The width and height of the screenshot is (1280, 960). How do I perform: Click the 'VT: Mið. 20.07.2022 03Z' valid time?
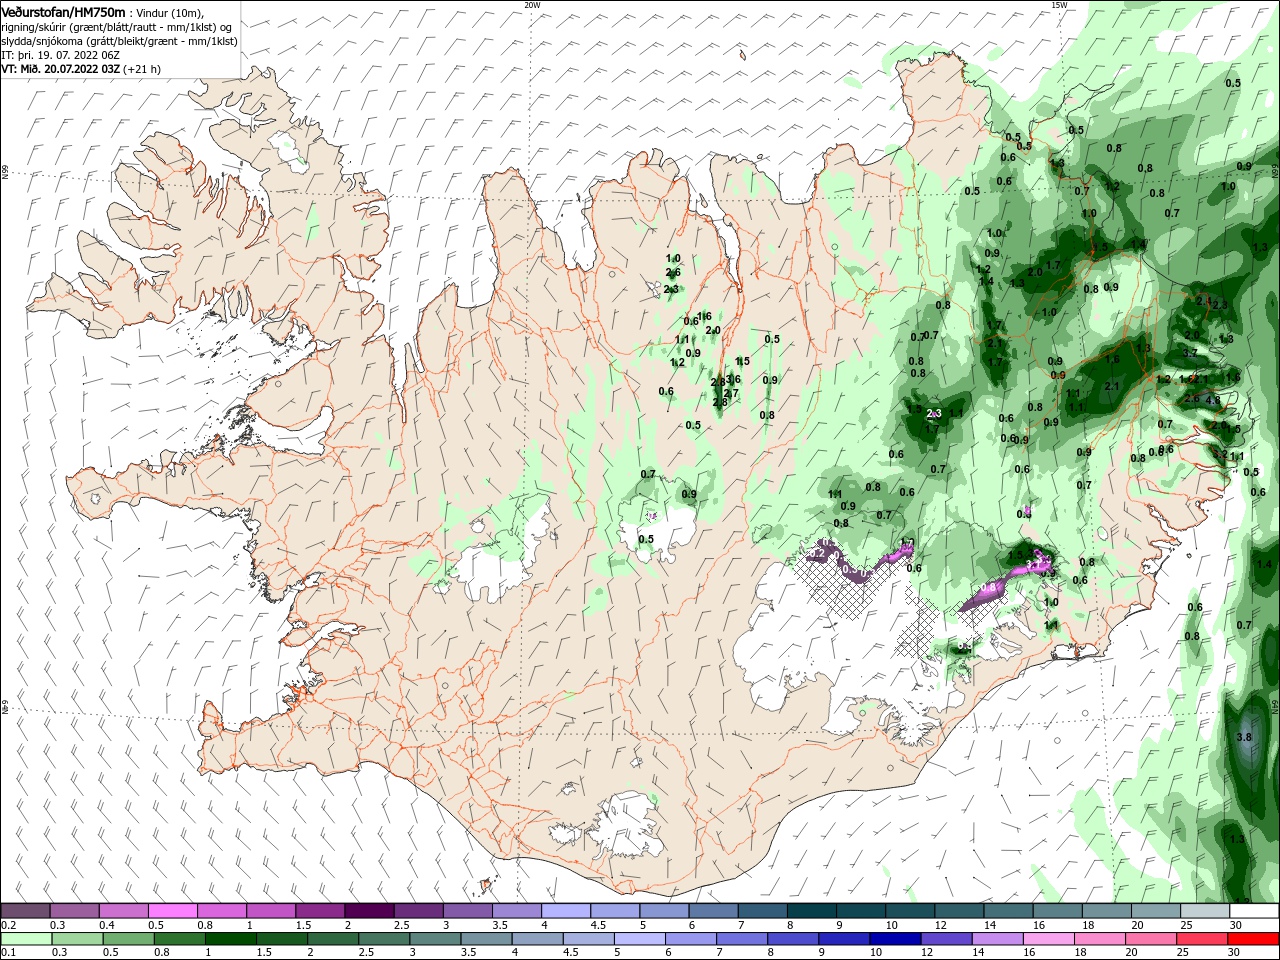pos(61,69)
